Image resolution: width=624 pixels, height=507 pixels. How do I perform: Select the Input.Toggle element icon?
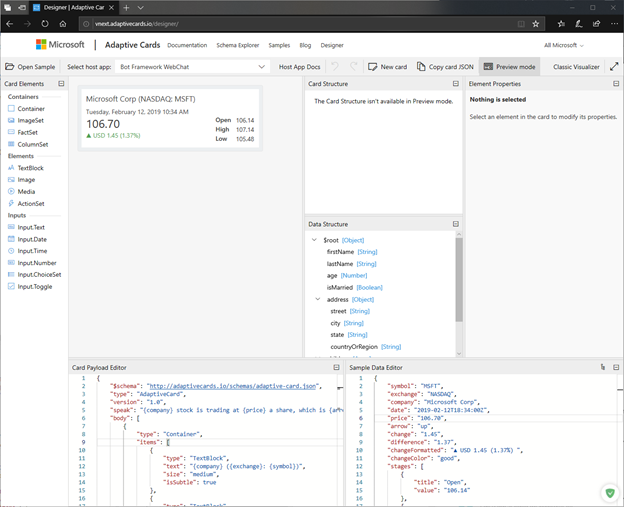pyautogui.click(x=11, y=286)
